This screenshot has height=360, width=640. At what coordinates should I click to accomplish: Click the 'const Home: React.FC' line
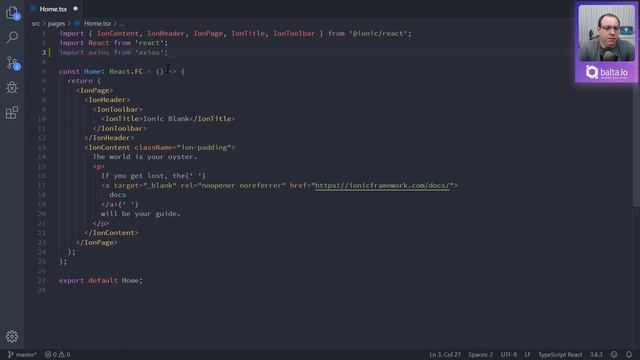(x=122, y=71)
